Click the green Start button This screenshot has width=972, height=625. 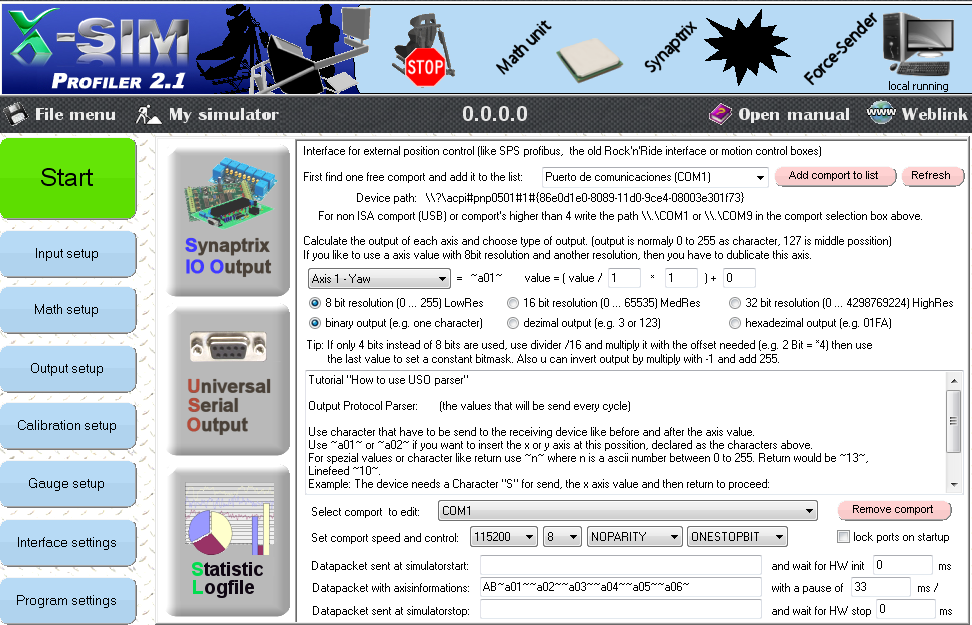click(67, 178)
